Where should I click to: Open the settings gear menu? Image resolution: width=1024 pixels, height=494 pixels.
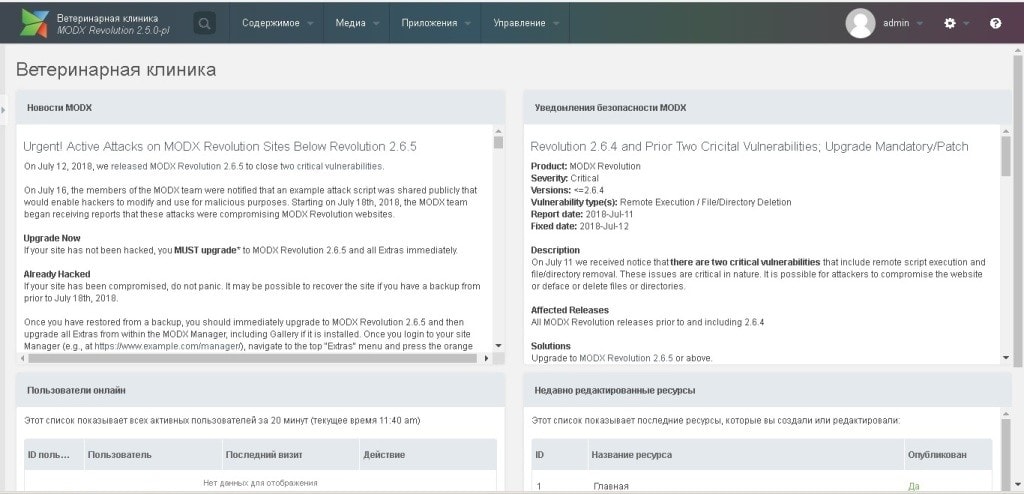coord(950,24)
